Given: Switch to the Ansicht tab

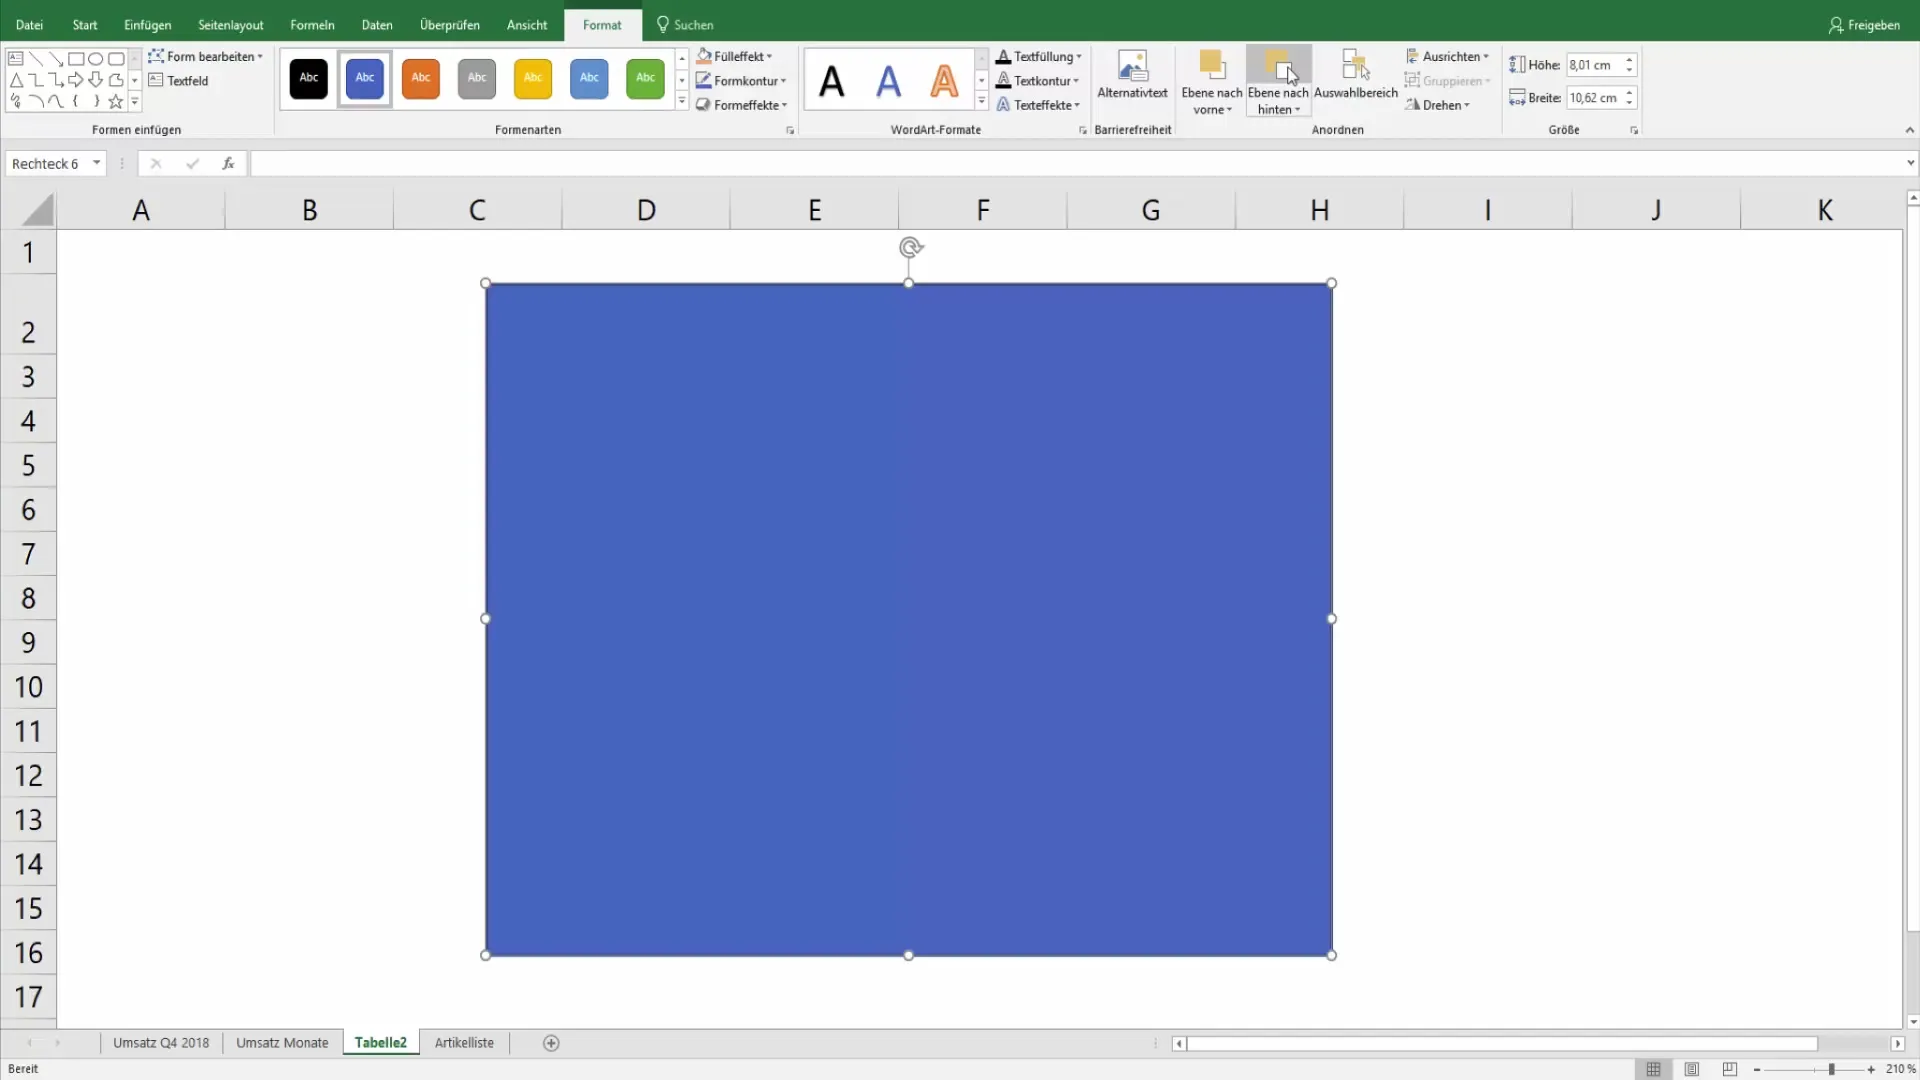Looking at the screenshot, I should pos(527,25).
